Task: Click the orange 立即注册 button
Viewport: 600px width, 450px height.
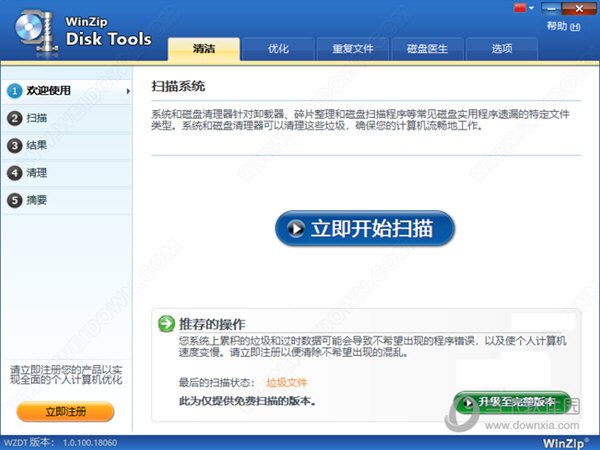Action: click(65, 412)
